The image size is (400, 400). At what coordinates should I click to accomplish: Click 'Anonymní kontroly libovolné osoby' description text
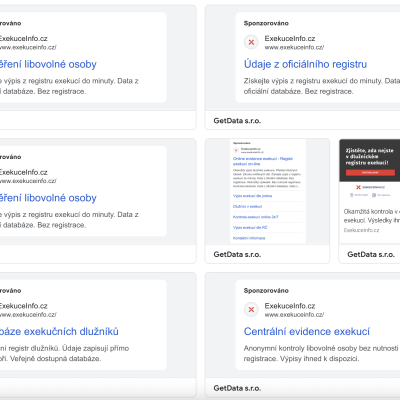(x=322, y=353)
